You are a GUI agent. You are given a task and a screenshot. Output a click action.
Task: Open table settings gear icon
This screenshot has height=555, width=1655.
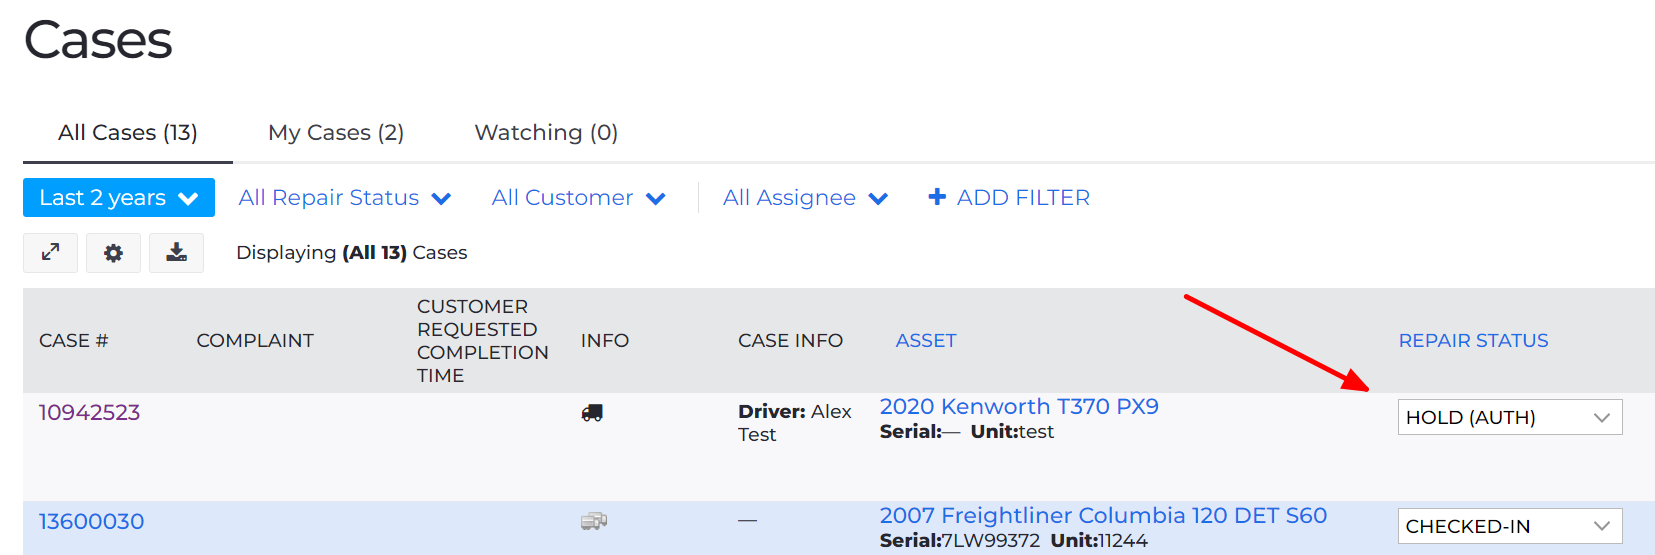pyautogui.click(x=113, y=253)
